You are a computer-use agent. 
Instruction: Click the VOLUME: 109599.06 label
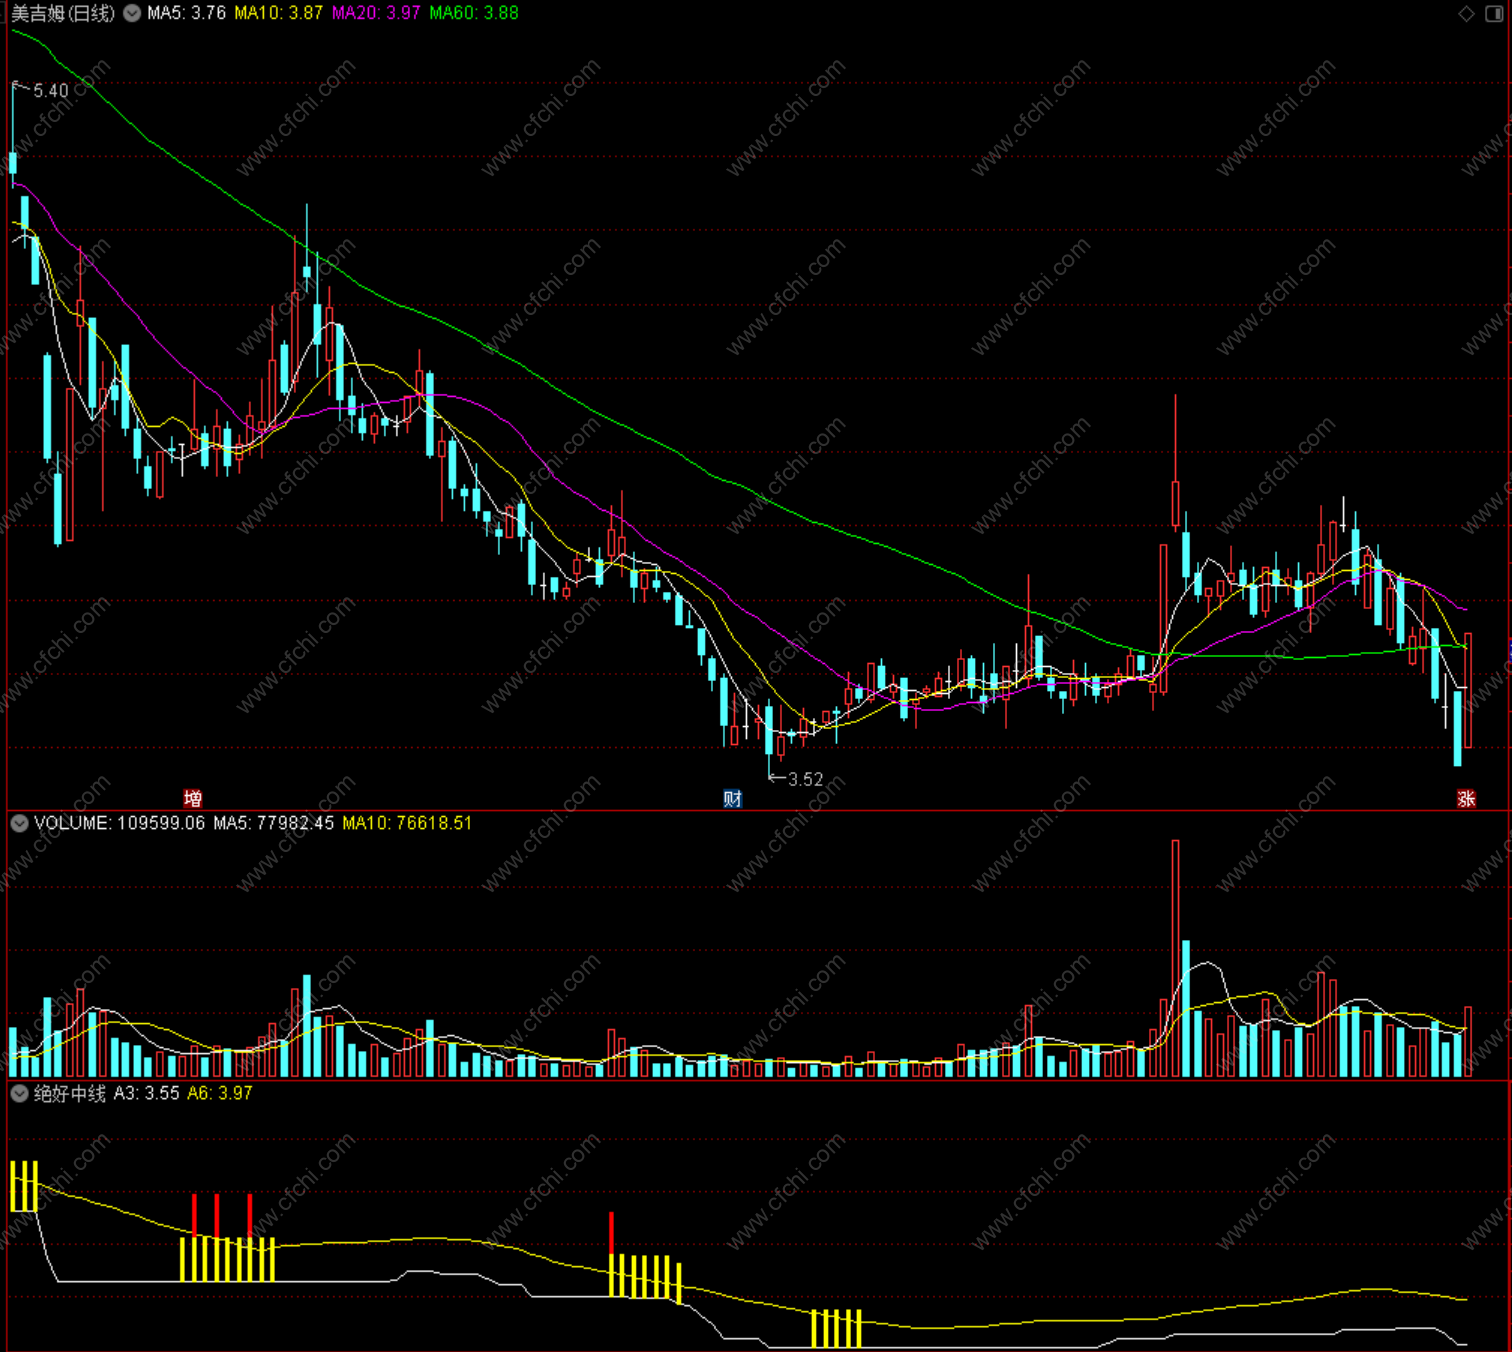click(119, 823)
